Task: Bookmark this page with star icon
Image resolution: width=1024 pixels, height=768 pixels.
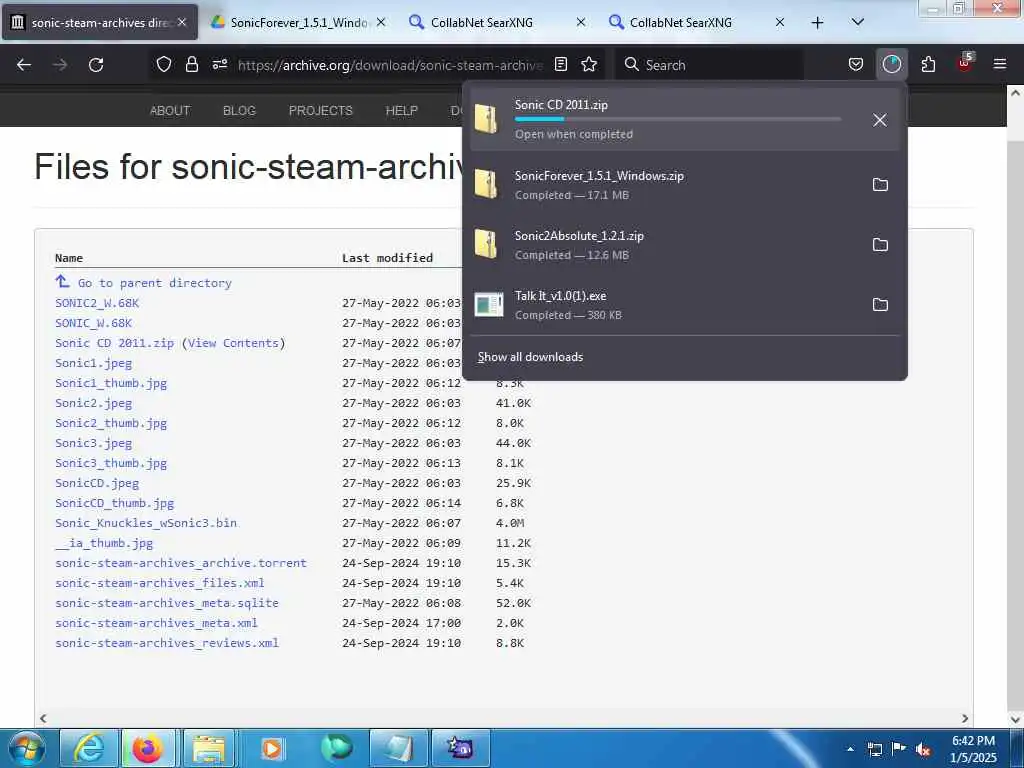Action: click(589, 64)
